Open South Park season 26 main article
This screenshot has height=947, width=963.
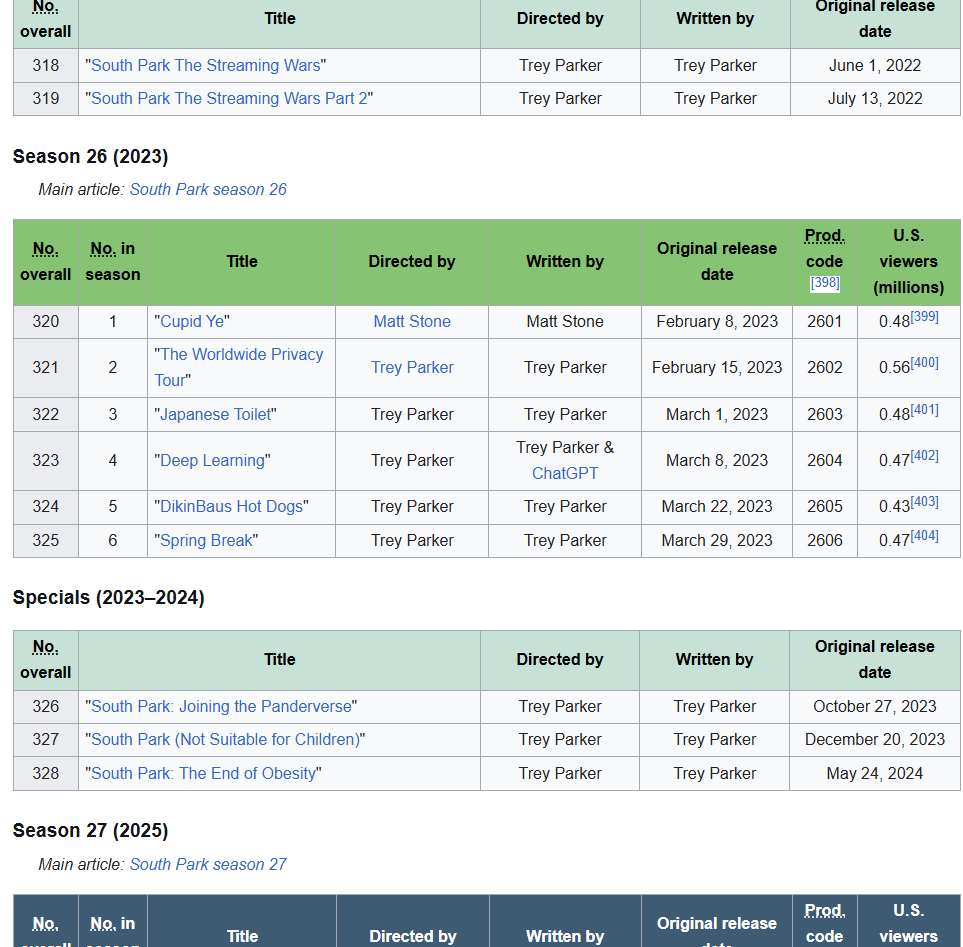tap(208, 189)
